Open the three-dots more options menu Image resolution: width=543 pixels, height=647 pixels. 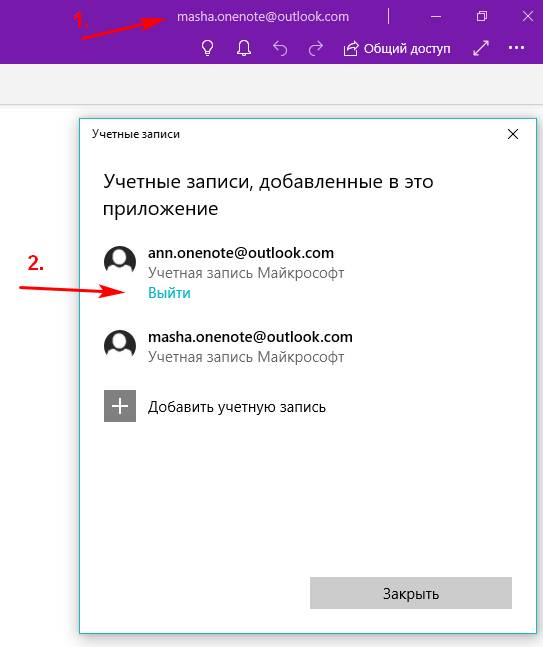pos(516,48)
